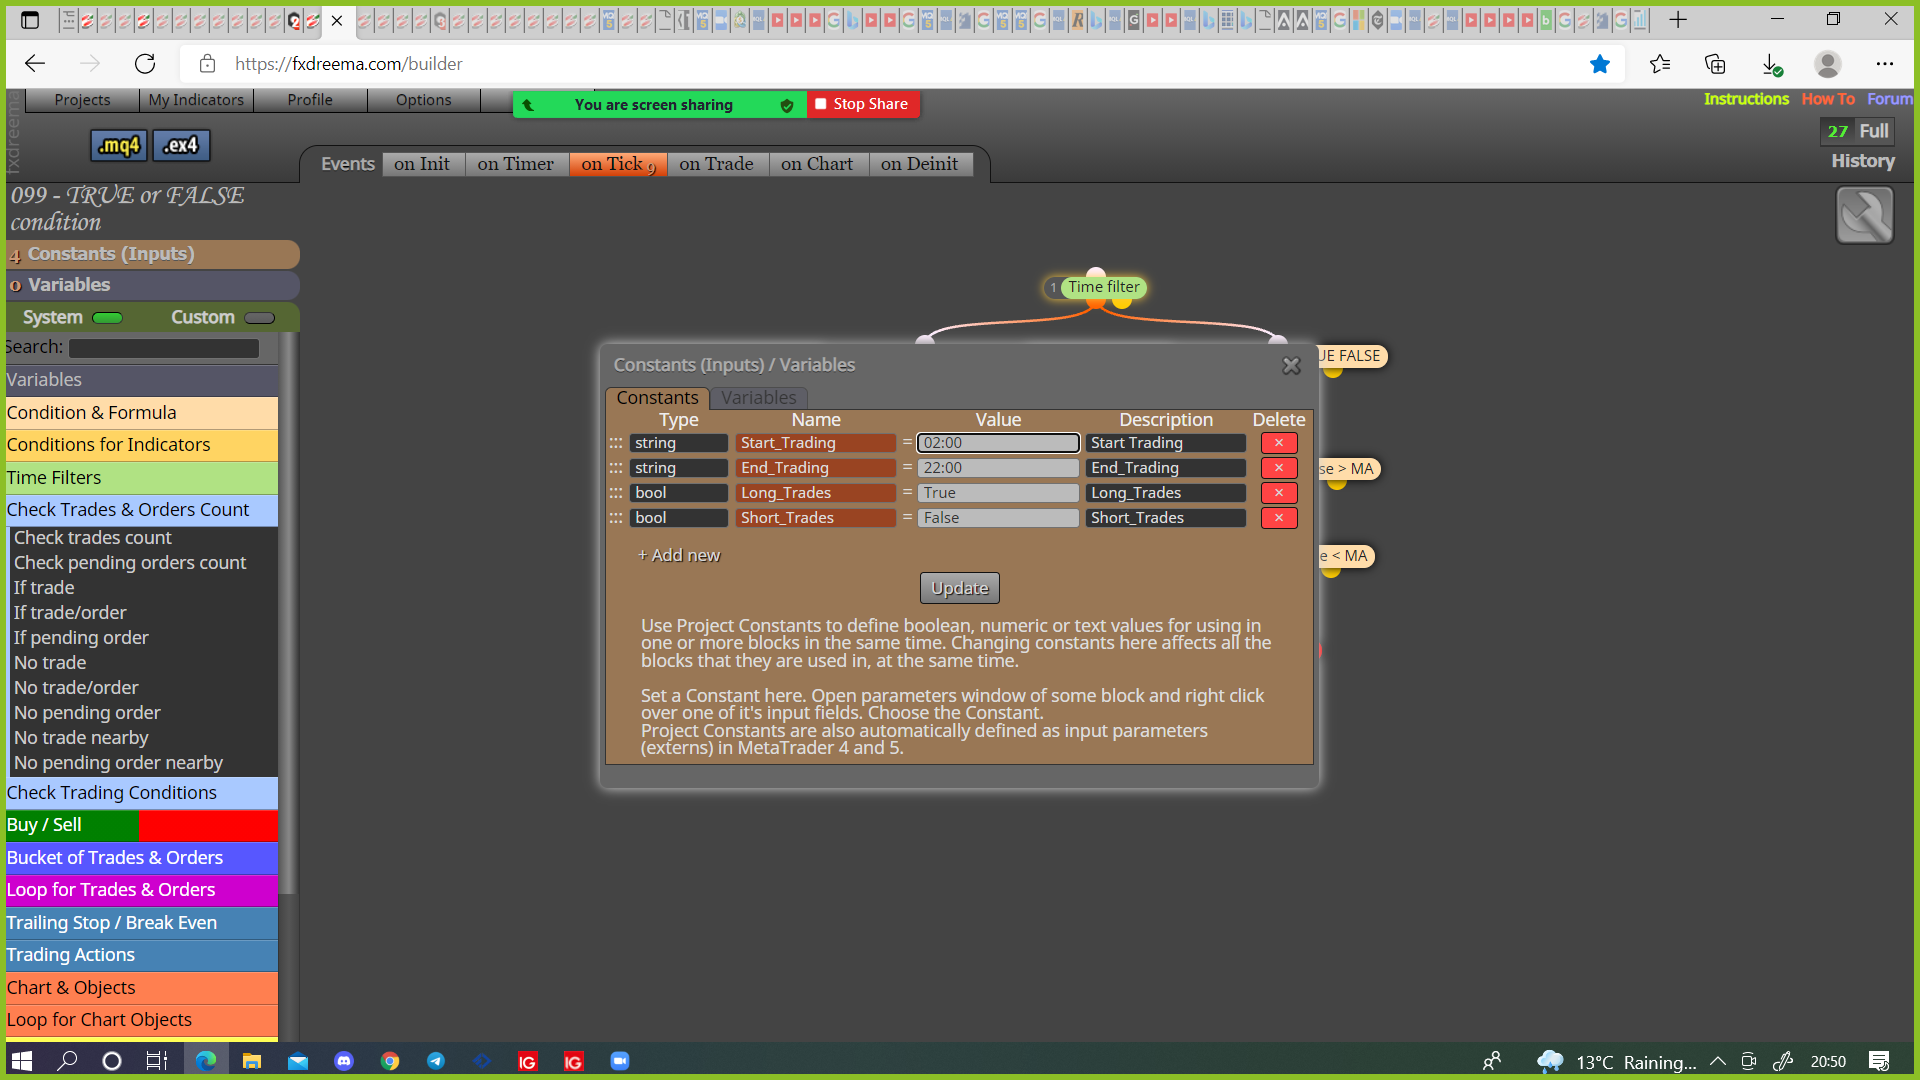This screenshot has width=1920, height=1080.
Task: Edit the Start_Trading value field
Action: pyautogui.click(x=998, y=443)
